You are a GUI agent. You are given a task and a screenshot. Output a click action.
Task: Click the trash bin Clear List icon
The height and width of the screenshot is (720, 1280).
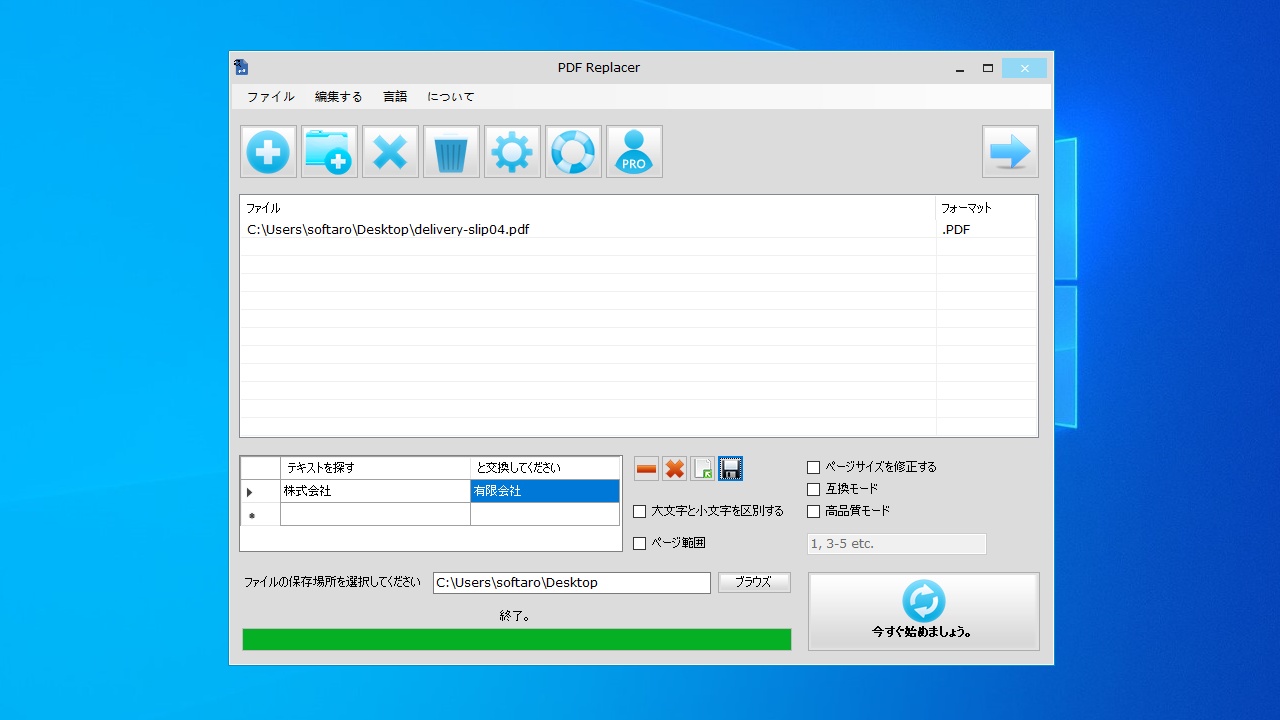click(451, 152)
